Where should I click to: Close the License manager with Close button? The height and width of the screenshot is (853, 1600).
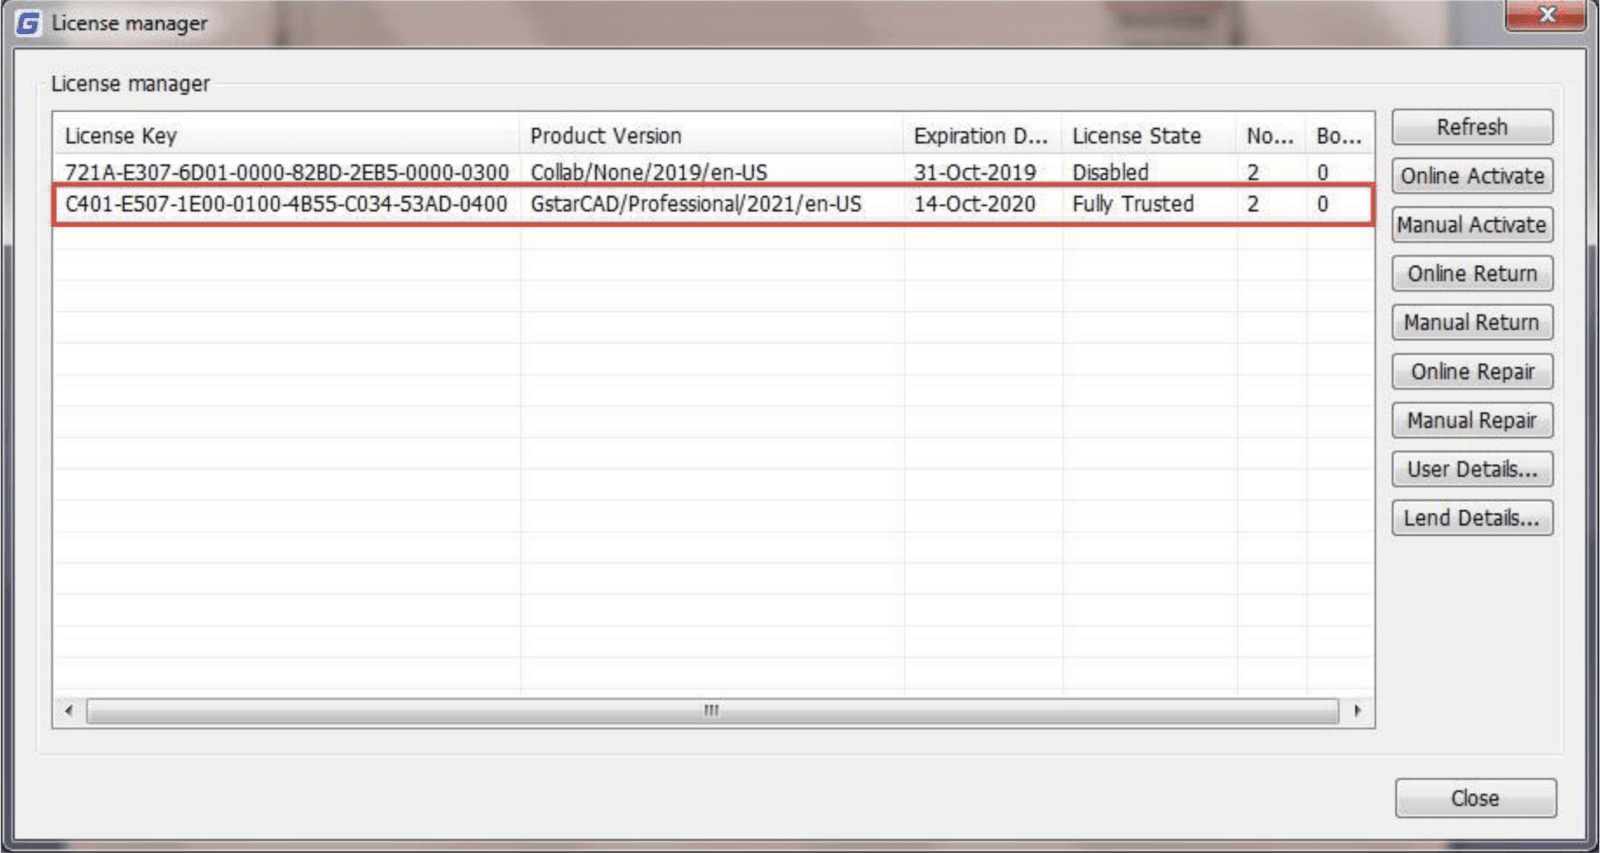(1475, 798)
